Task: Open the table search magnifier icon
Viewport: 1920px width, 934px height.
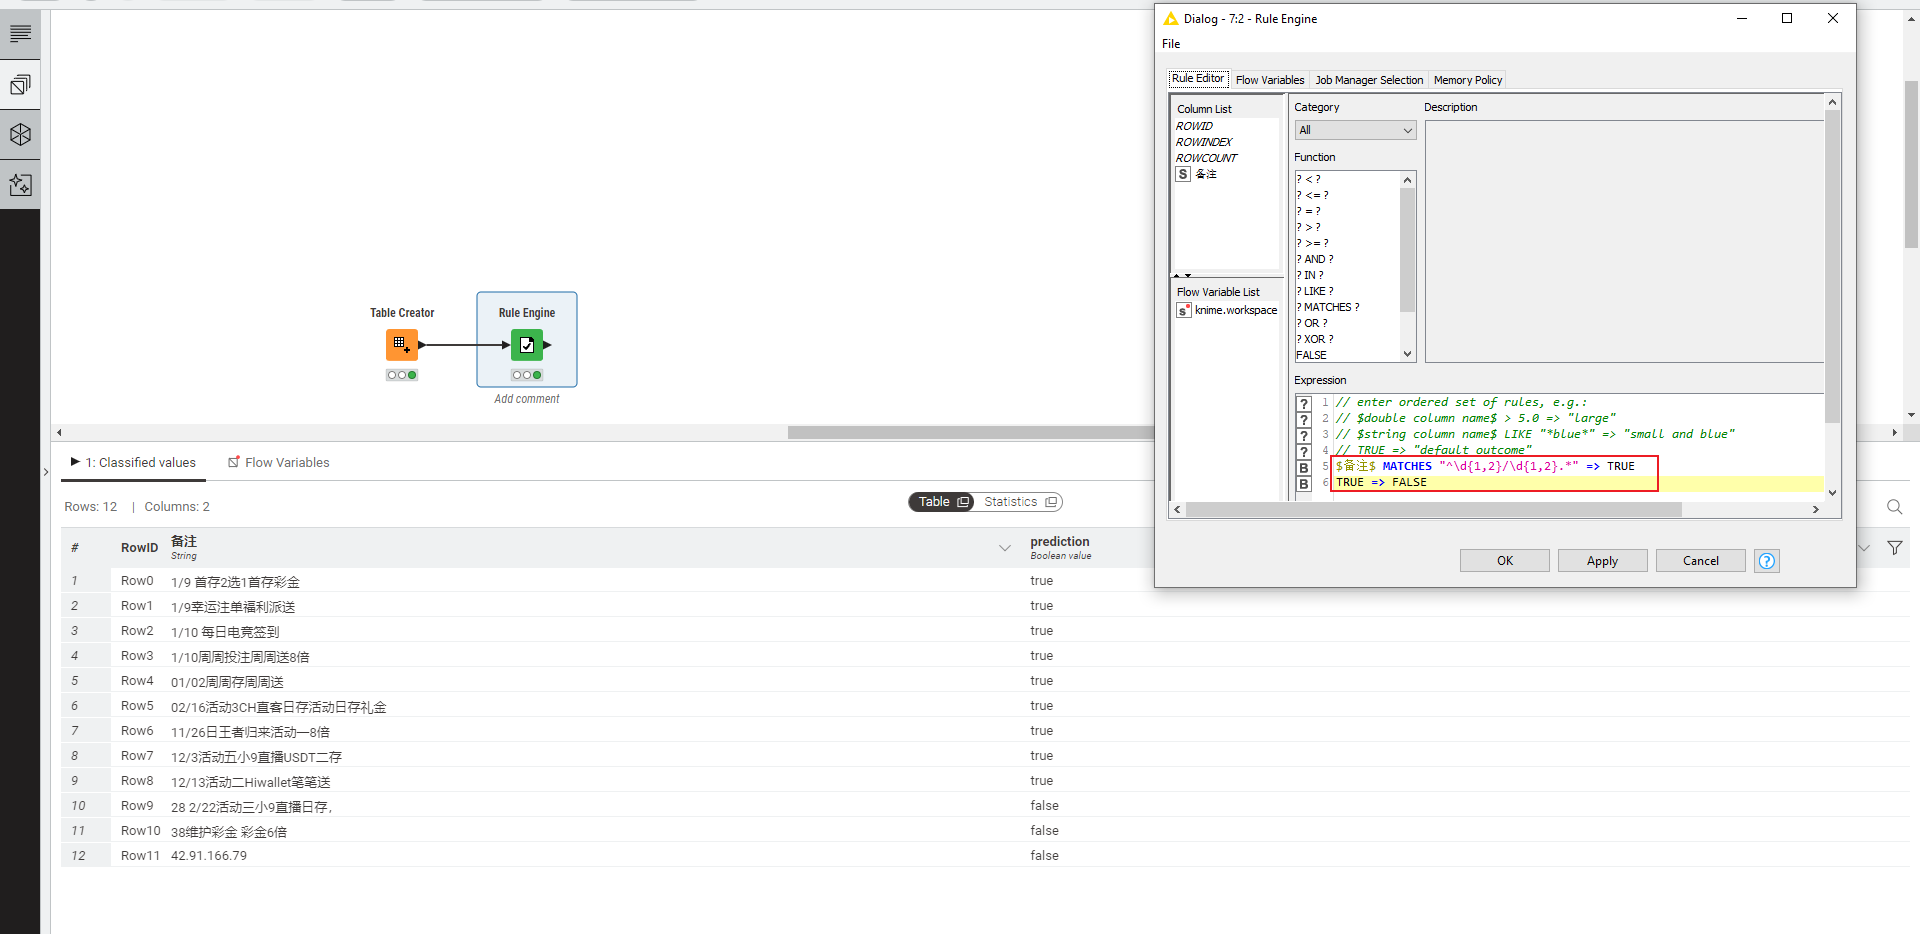Action: (x=1894, y=507)
